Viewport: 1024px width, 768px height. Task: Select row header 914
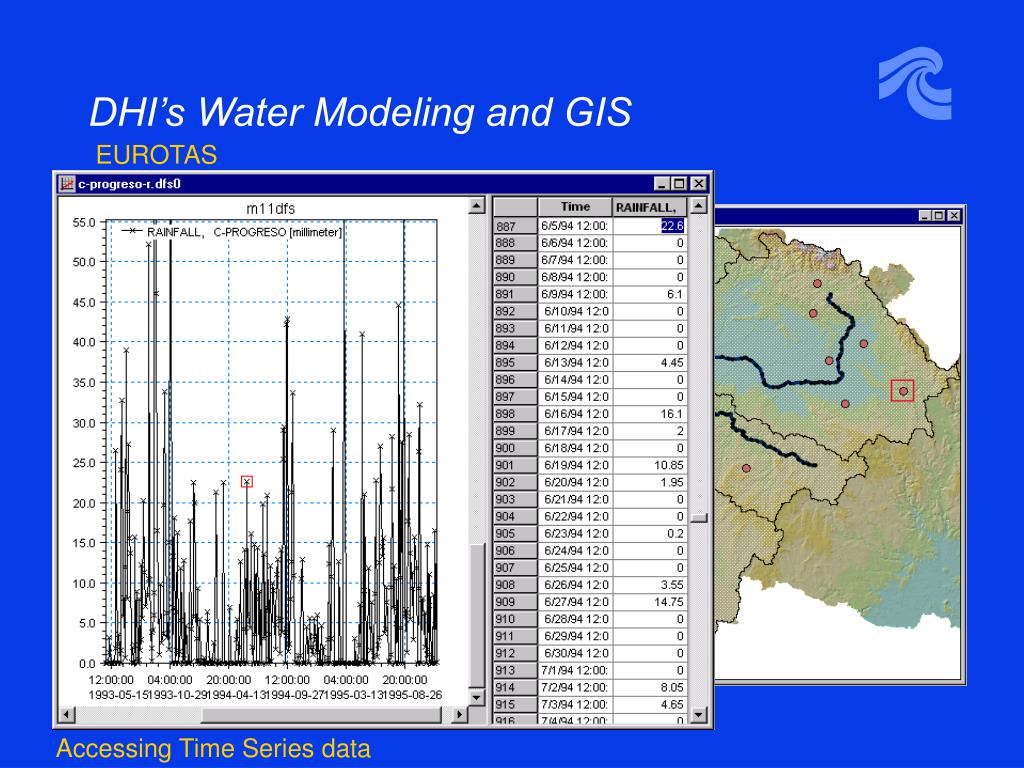point(515,687)
